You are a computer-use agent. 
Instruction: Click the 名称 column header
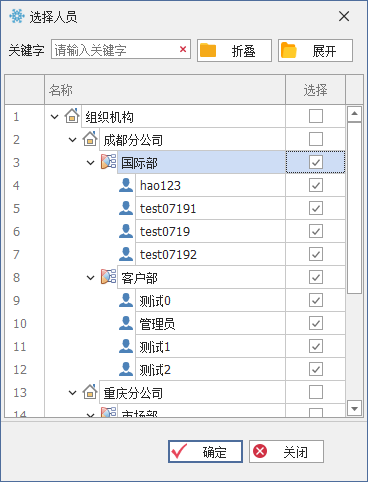coord(165,90)
